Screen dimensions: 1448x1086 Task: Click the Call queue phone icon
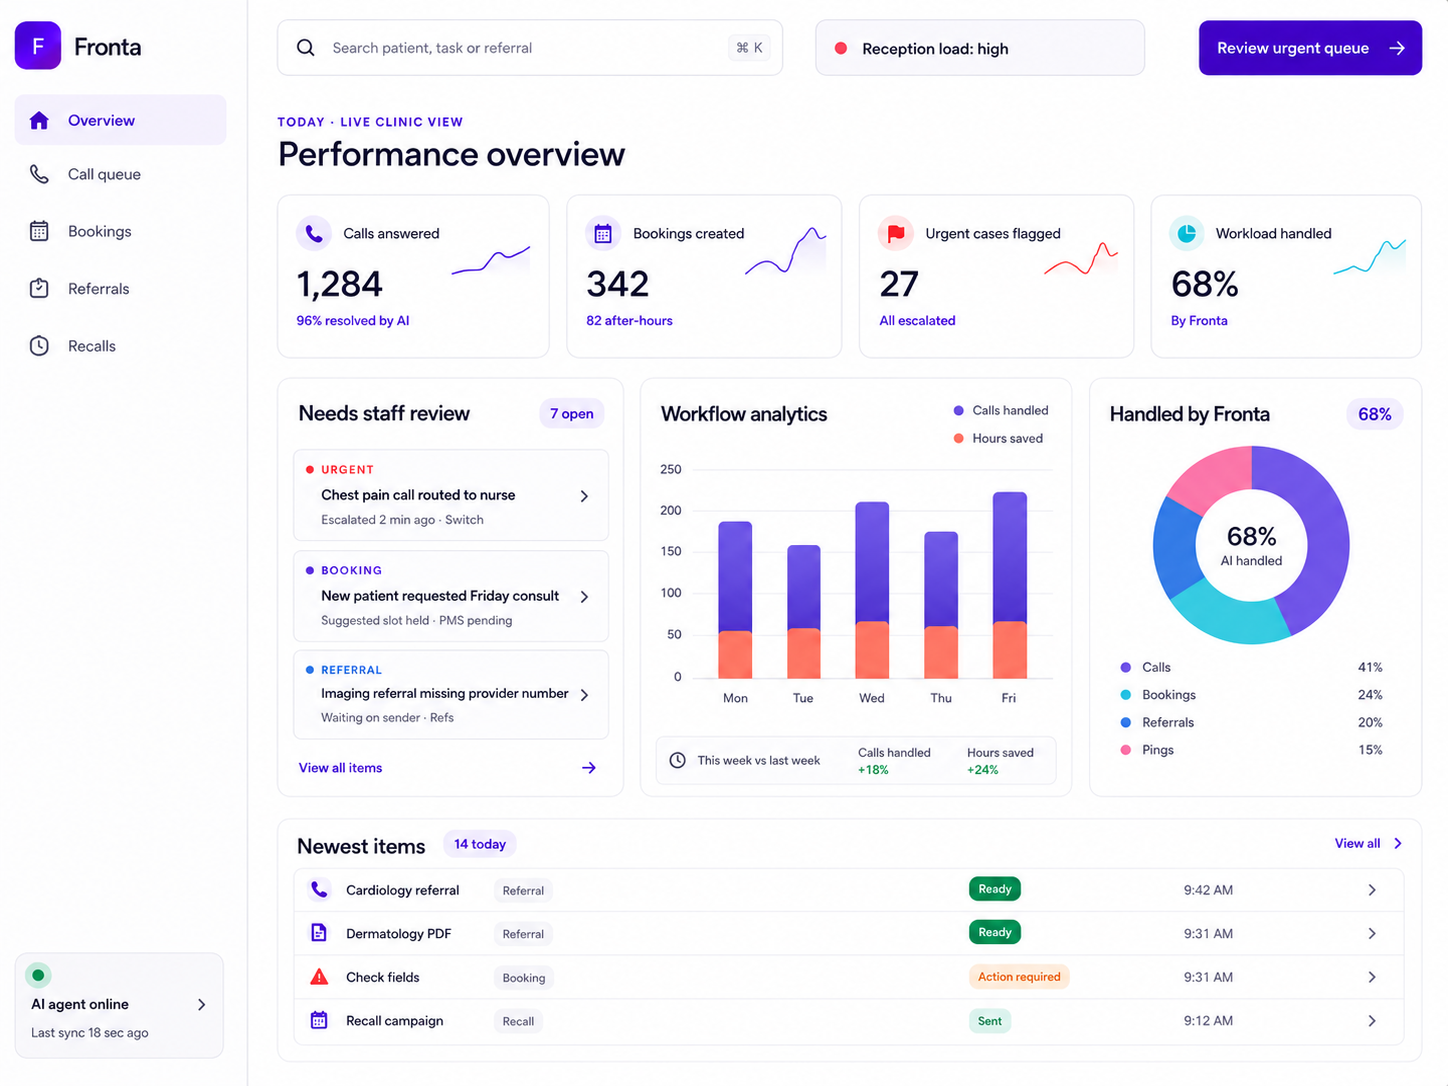tap(39, 174)
